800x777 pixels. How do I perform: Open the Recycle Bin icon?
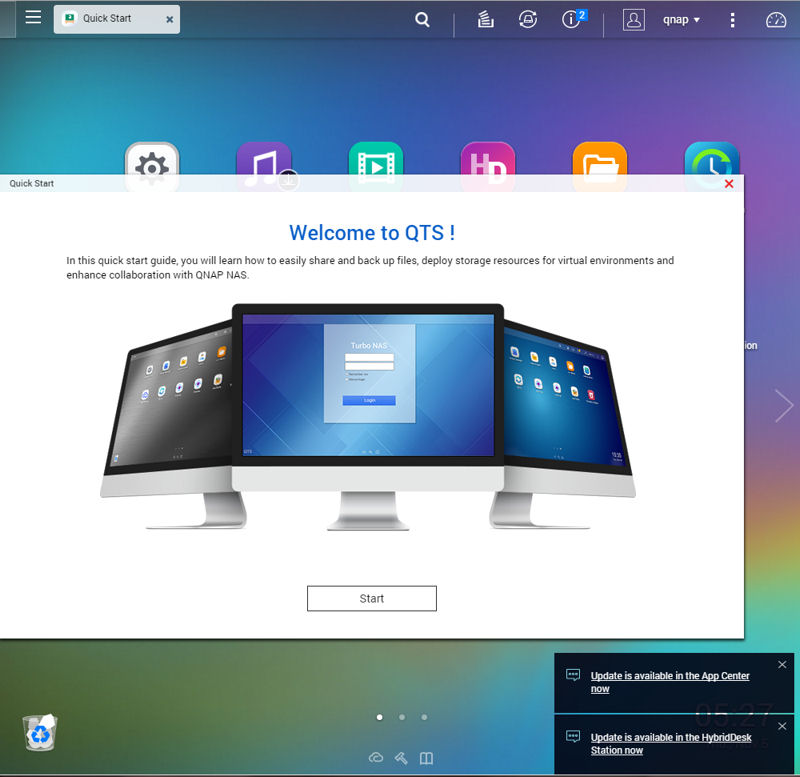tap(40, 733)
